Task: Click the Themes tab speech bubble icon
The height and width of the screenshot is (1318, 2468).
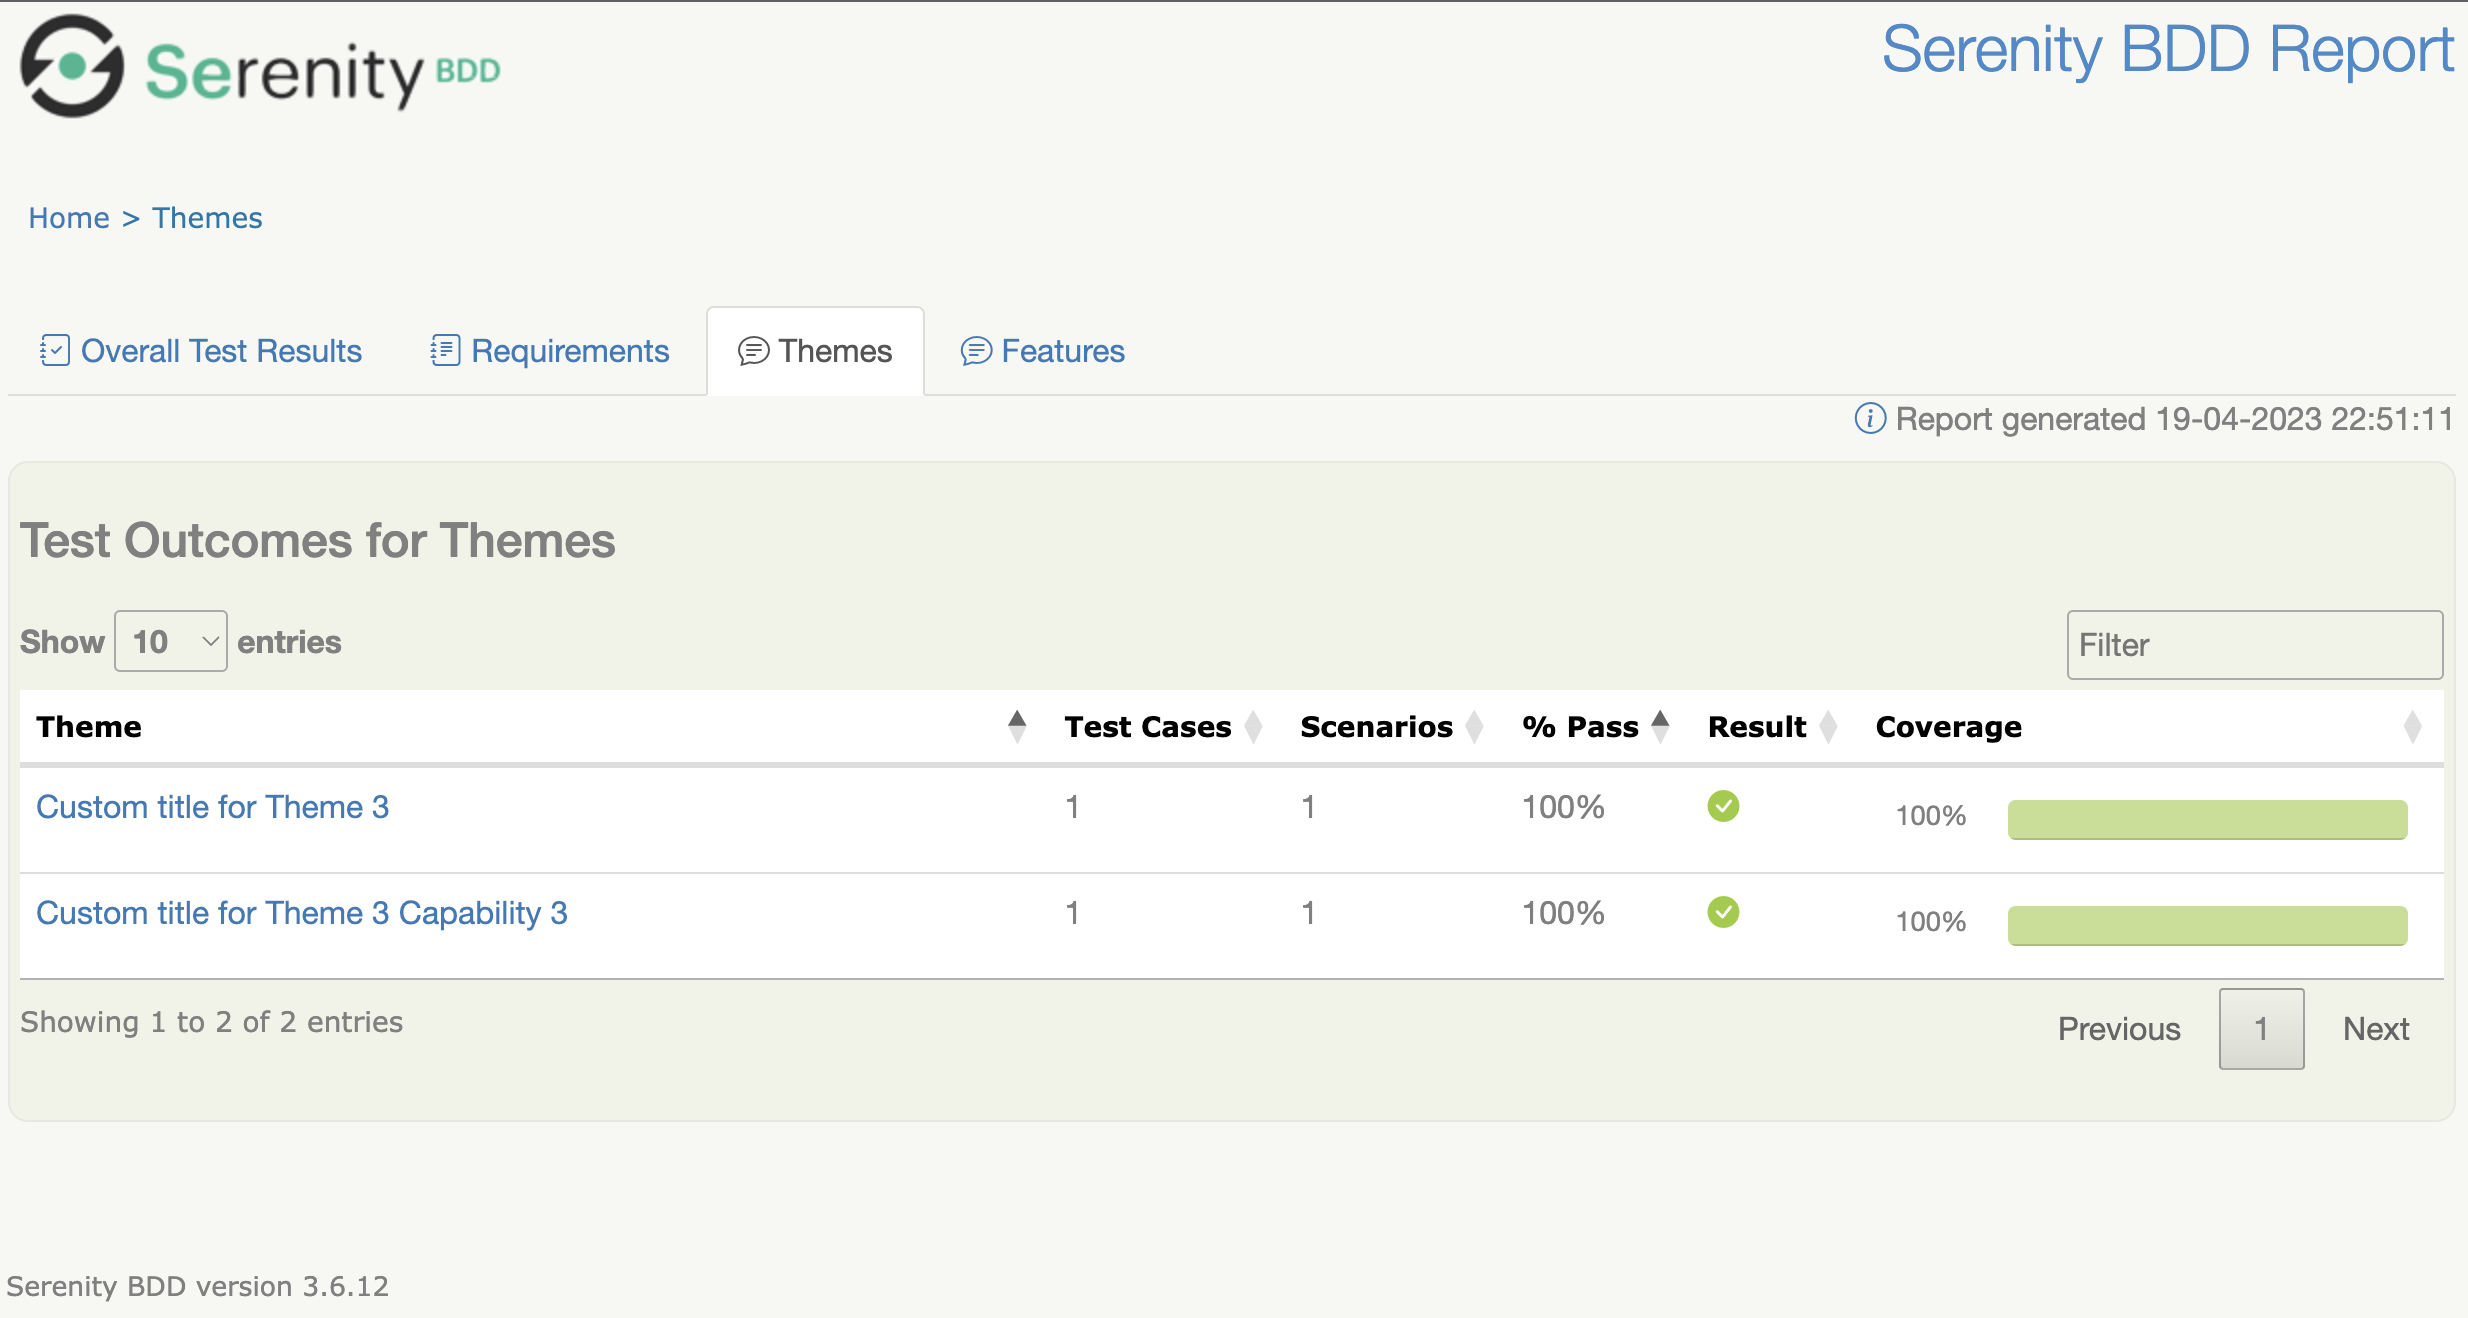Action: pyautogui.click(x=753, y=351)
